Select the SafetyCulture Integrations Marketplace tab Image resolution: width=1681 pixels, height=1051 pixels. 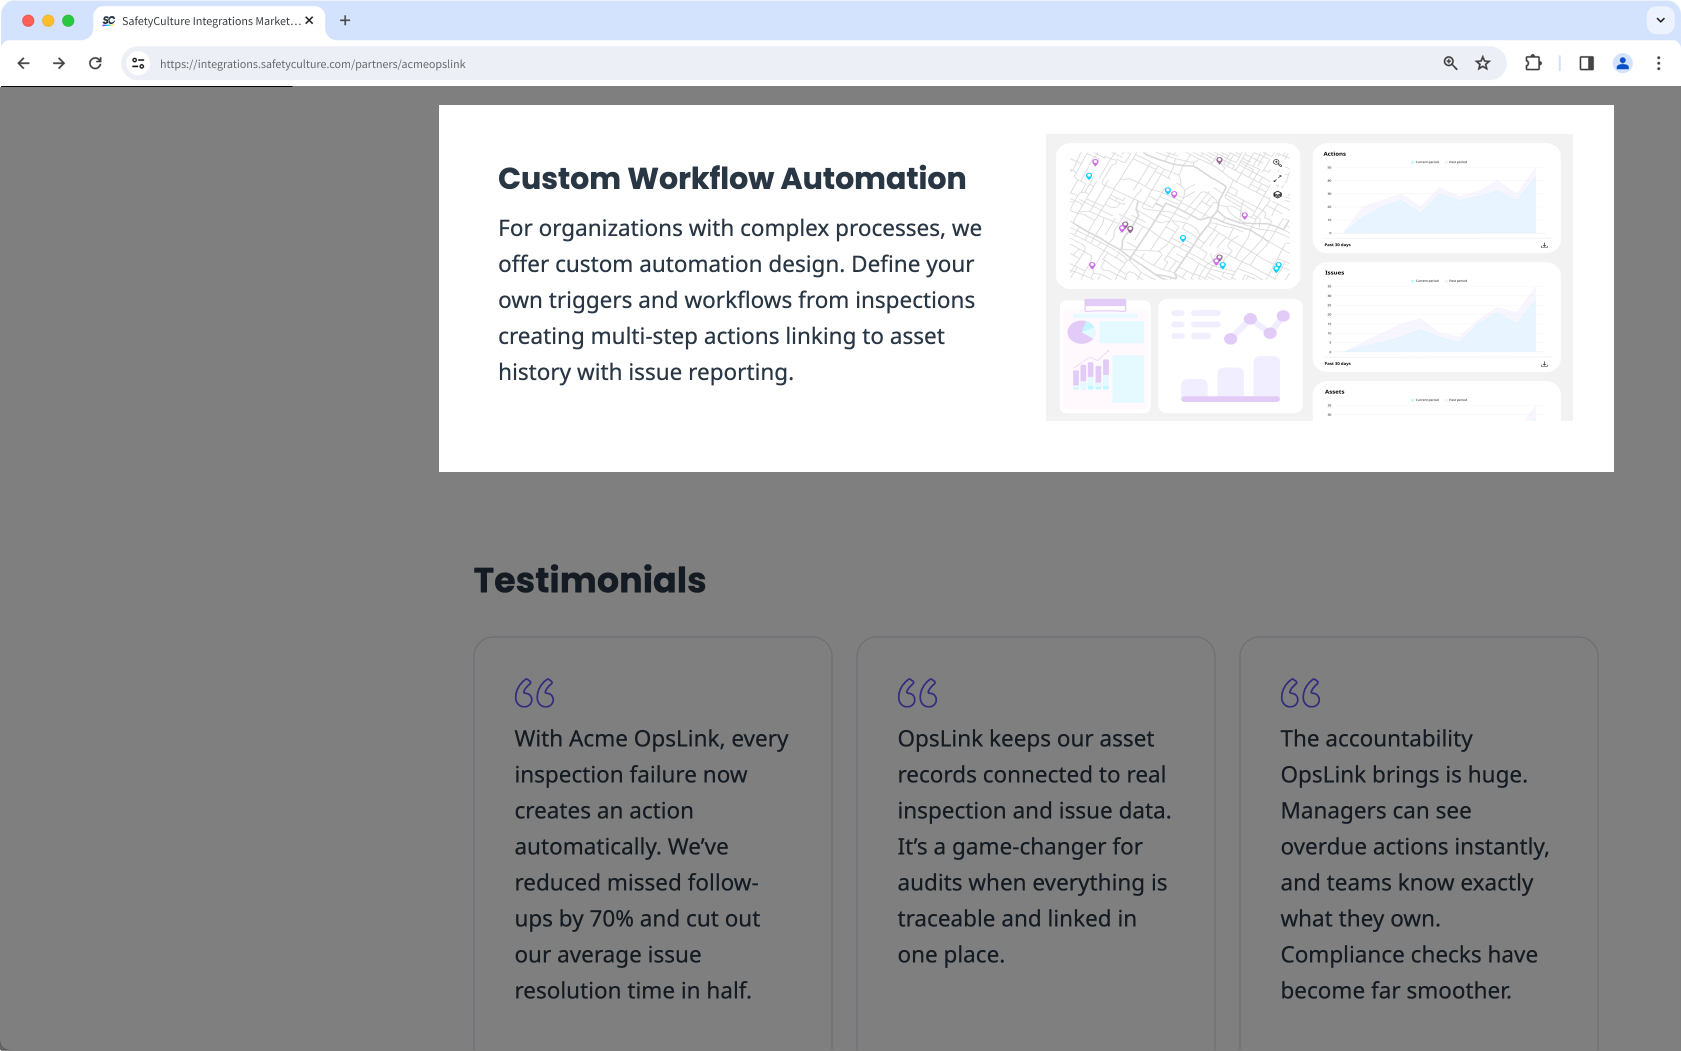point(209,21)
